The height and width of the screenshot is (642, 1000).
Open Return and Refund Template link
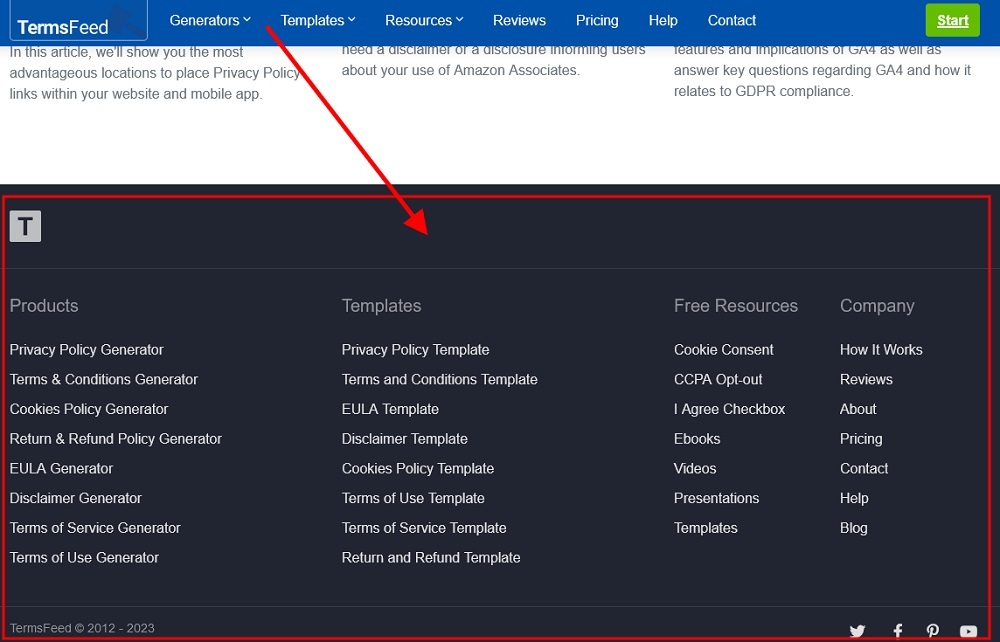click(431, 557)
